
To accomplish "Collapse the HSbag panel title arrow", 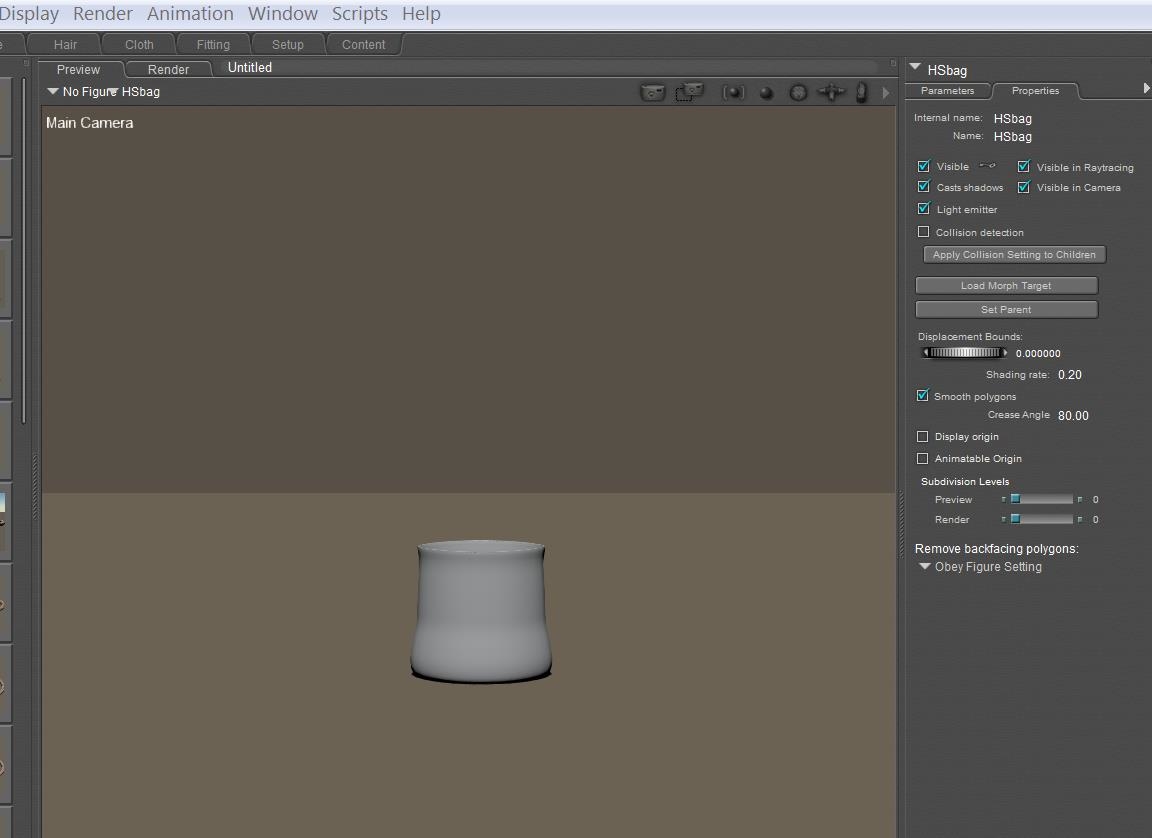I will point(915,68).
